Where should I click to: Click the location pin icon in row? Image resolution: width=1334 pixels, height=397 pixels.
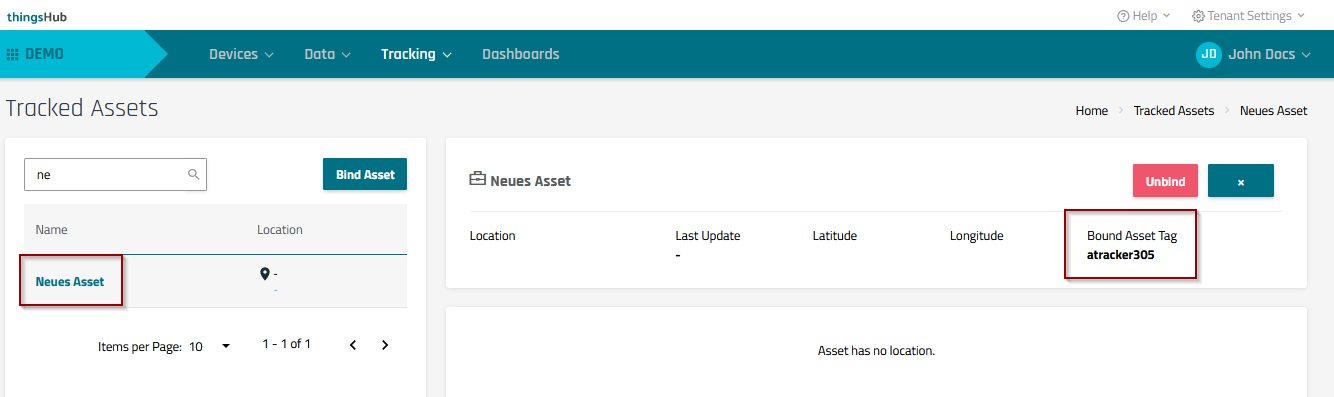point(265,274)
